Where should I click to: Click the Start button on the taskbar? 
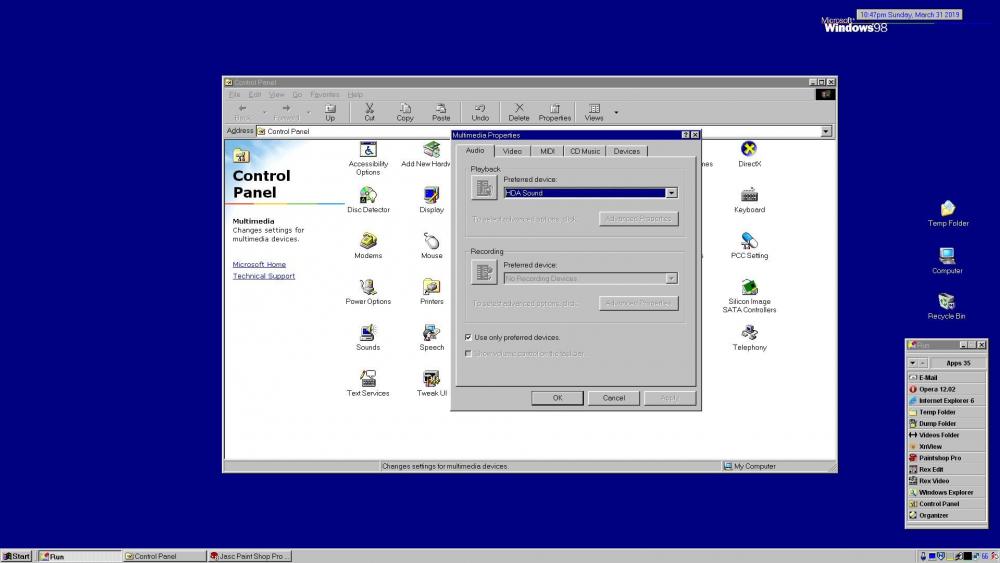17,556
